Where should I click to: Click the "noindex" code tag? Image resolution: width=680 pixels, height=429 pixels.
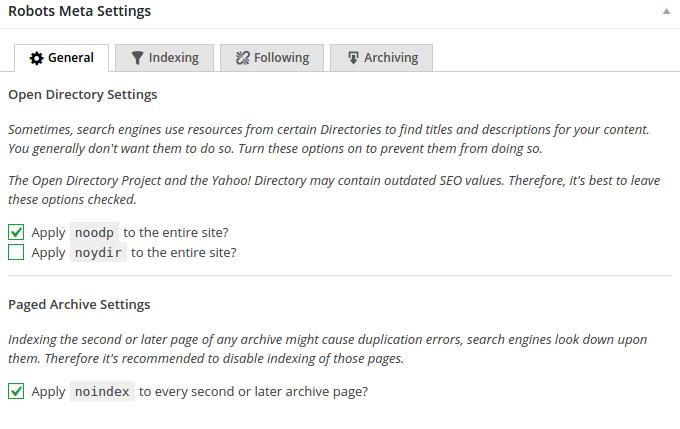click(102, 391)
